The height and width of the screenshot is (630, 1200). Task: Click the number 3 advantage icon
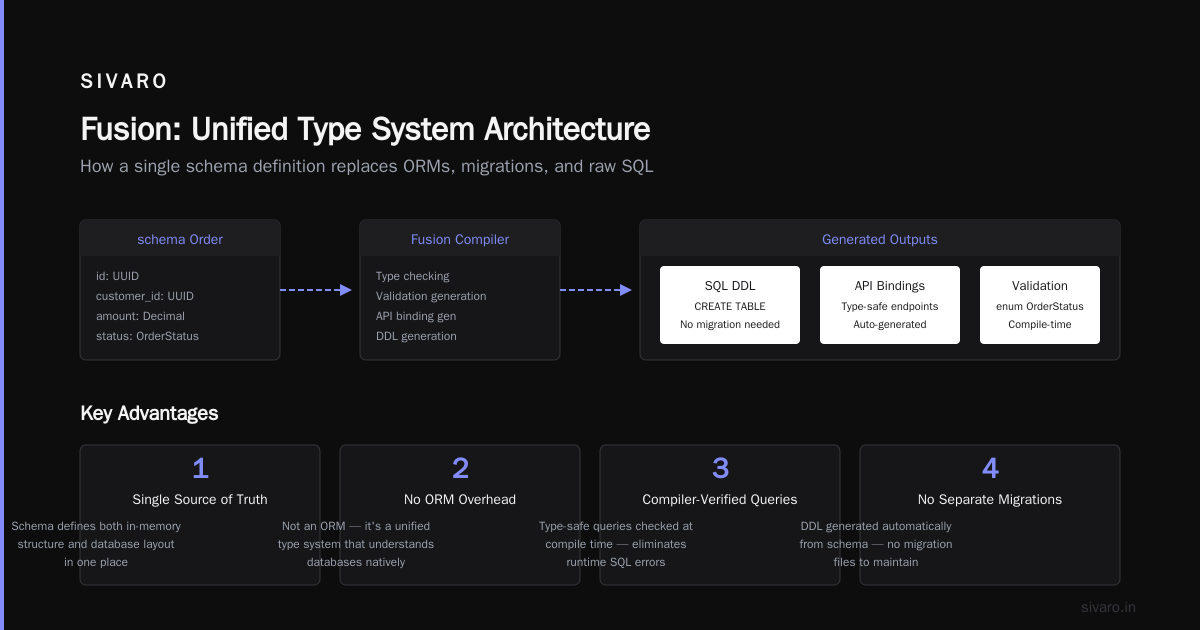click(x=720, y=468)
